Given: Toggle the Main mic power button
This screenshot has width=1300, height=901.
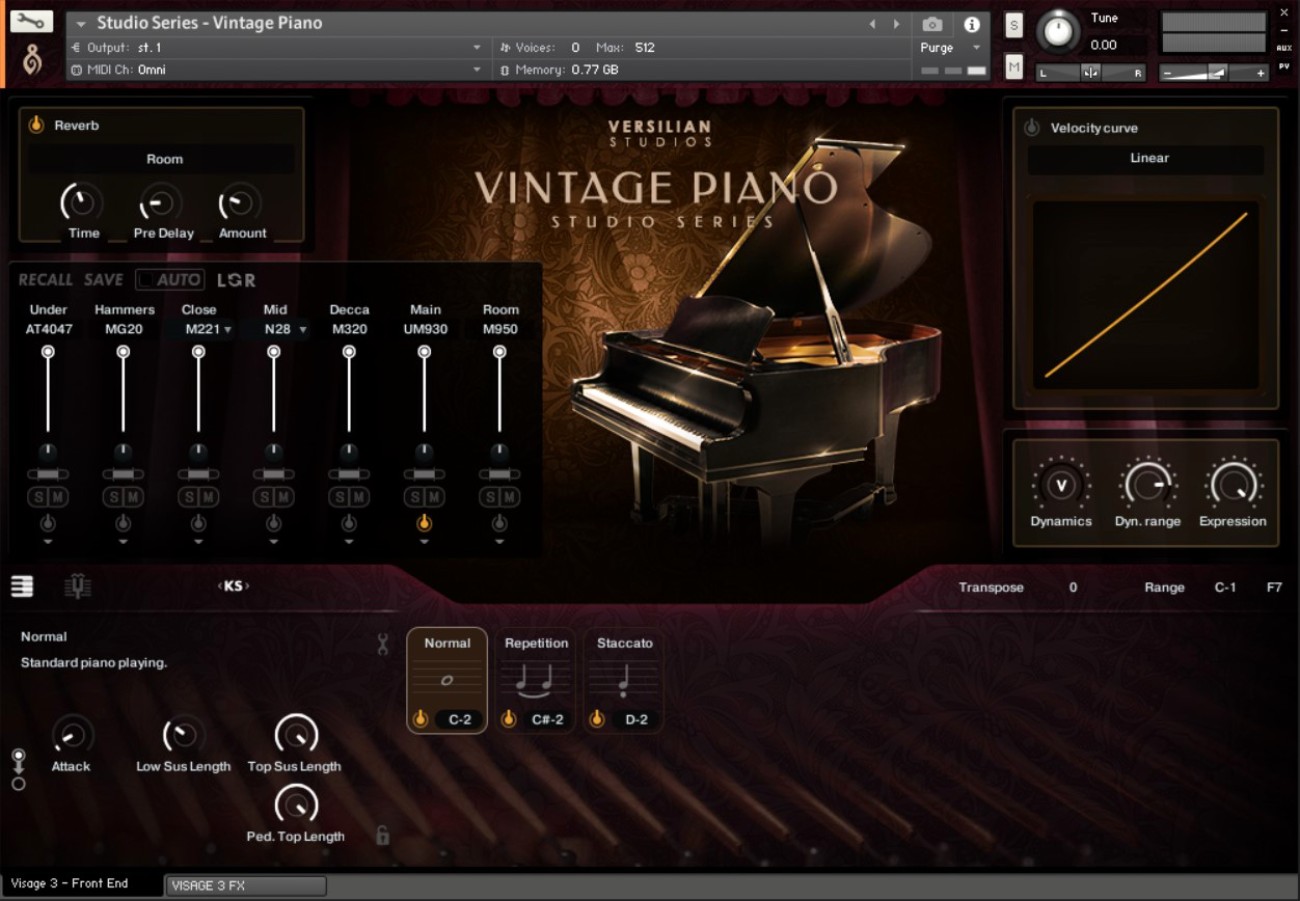Looking at the screenshot, I should point(424,523).
